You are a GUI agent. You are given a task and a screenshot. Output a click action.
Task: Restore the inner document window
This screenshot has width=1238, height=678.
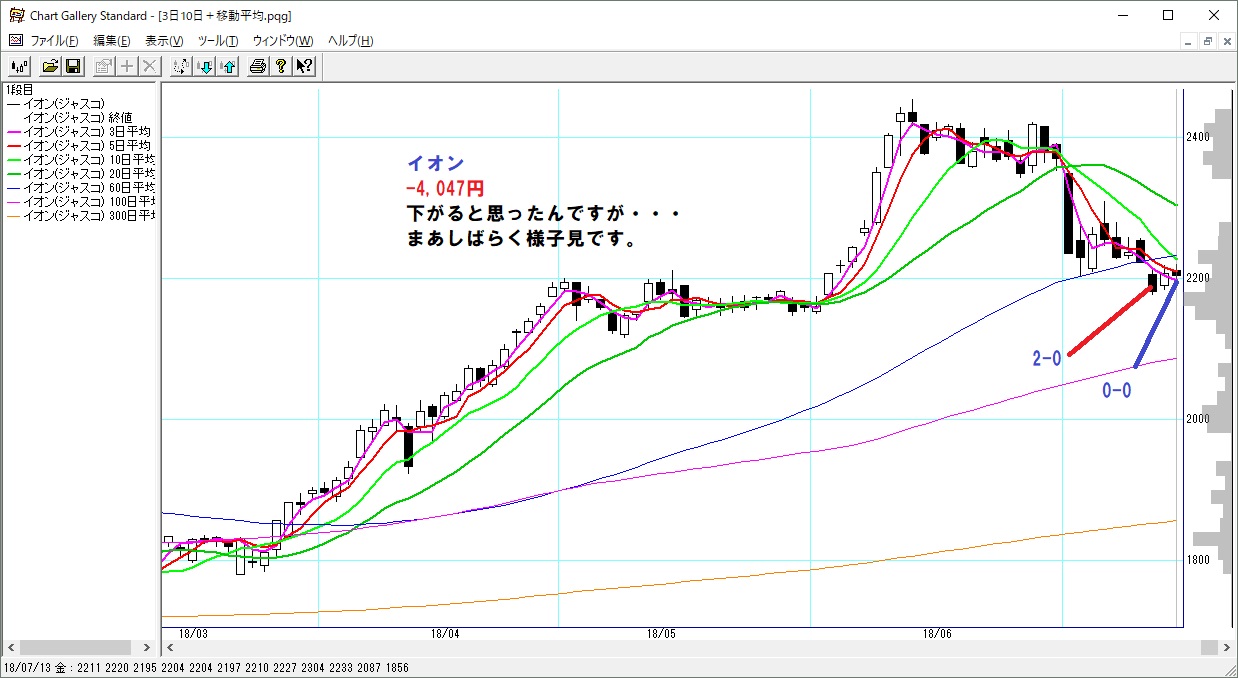pos(1208,41)
